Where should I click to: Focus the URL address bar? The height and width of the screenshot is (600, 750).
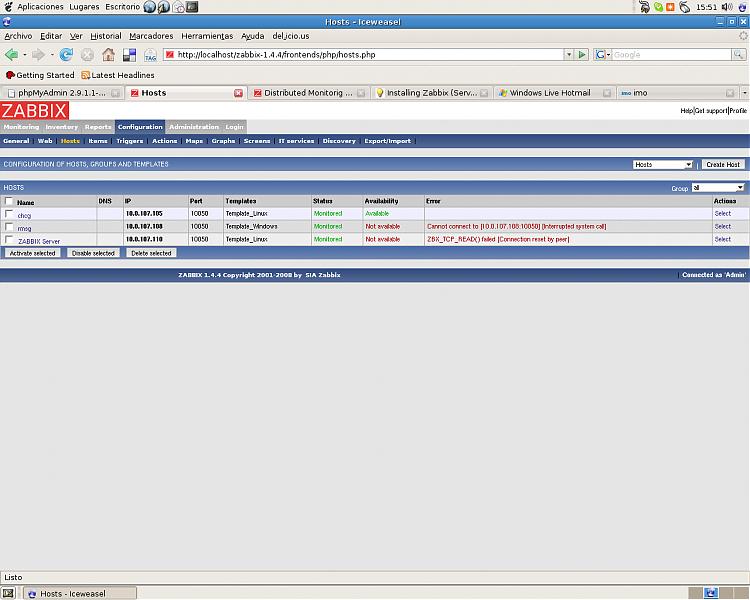[364, 55]
